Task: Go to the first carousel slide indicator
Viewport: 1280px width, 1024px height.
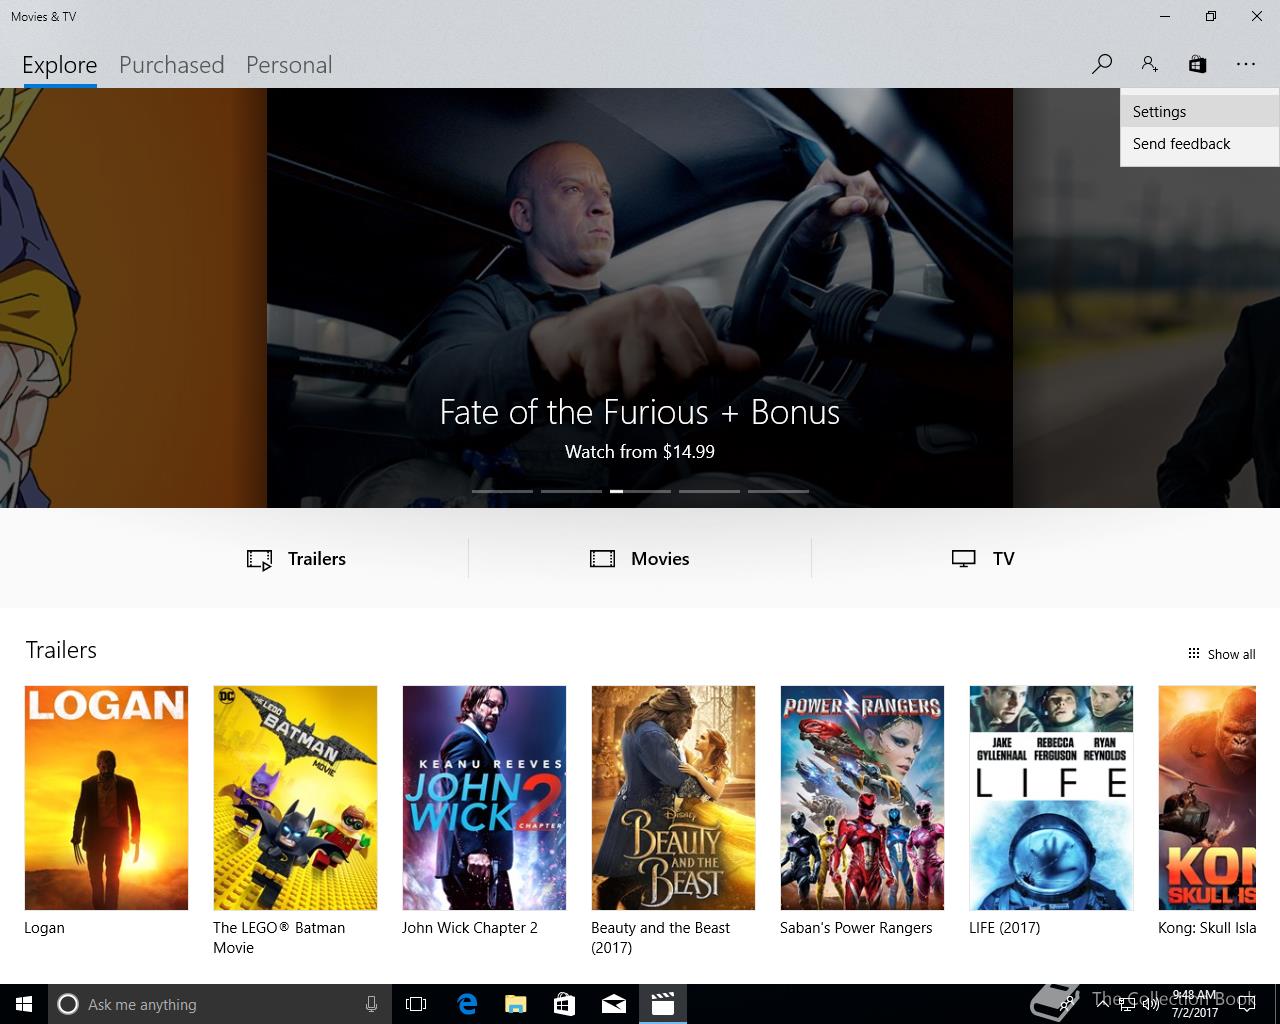Action: pos(502,491)
